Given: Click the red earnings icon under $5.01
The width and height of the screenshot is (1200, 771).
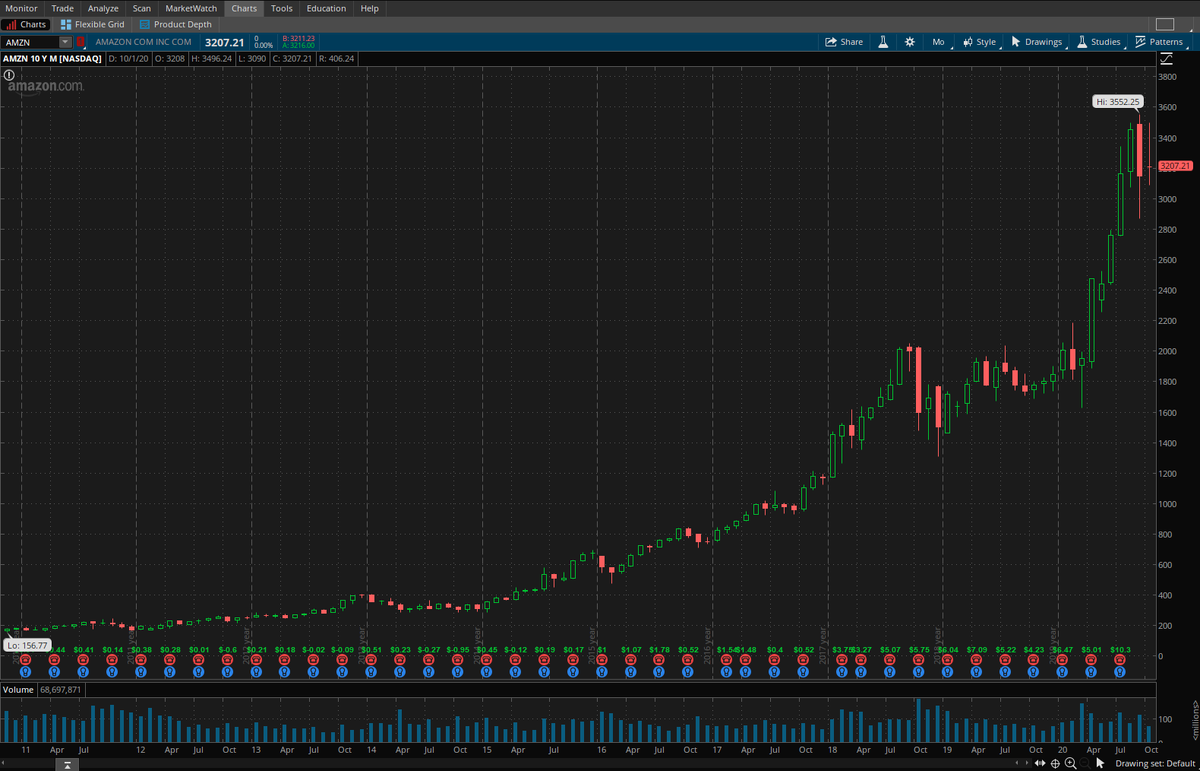Looking at the screenshot, I should pos(1091,660).
